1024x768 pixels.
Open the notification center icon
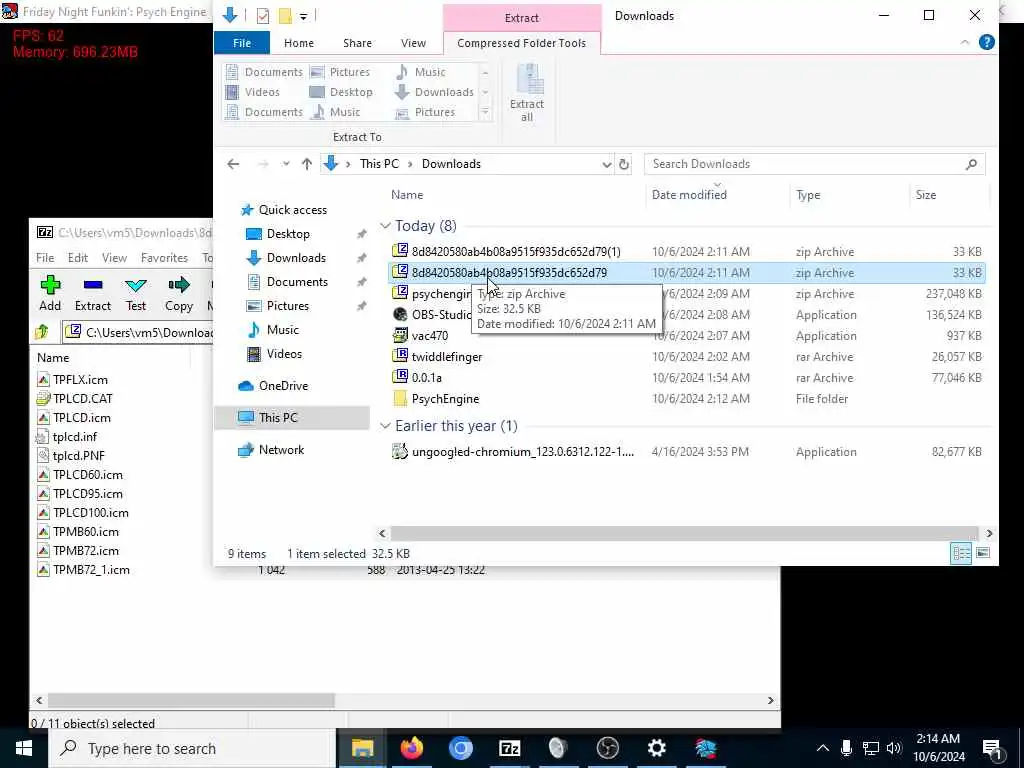point(992,748)
